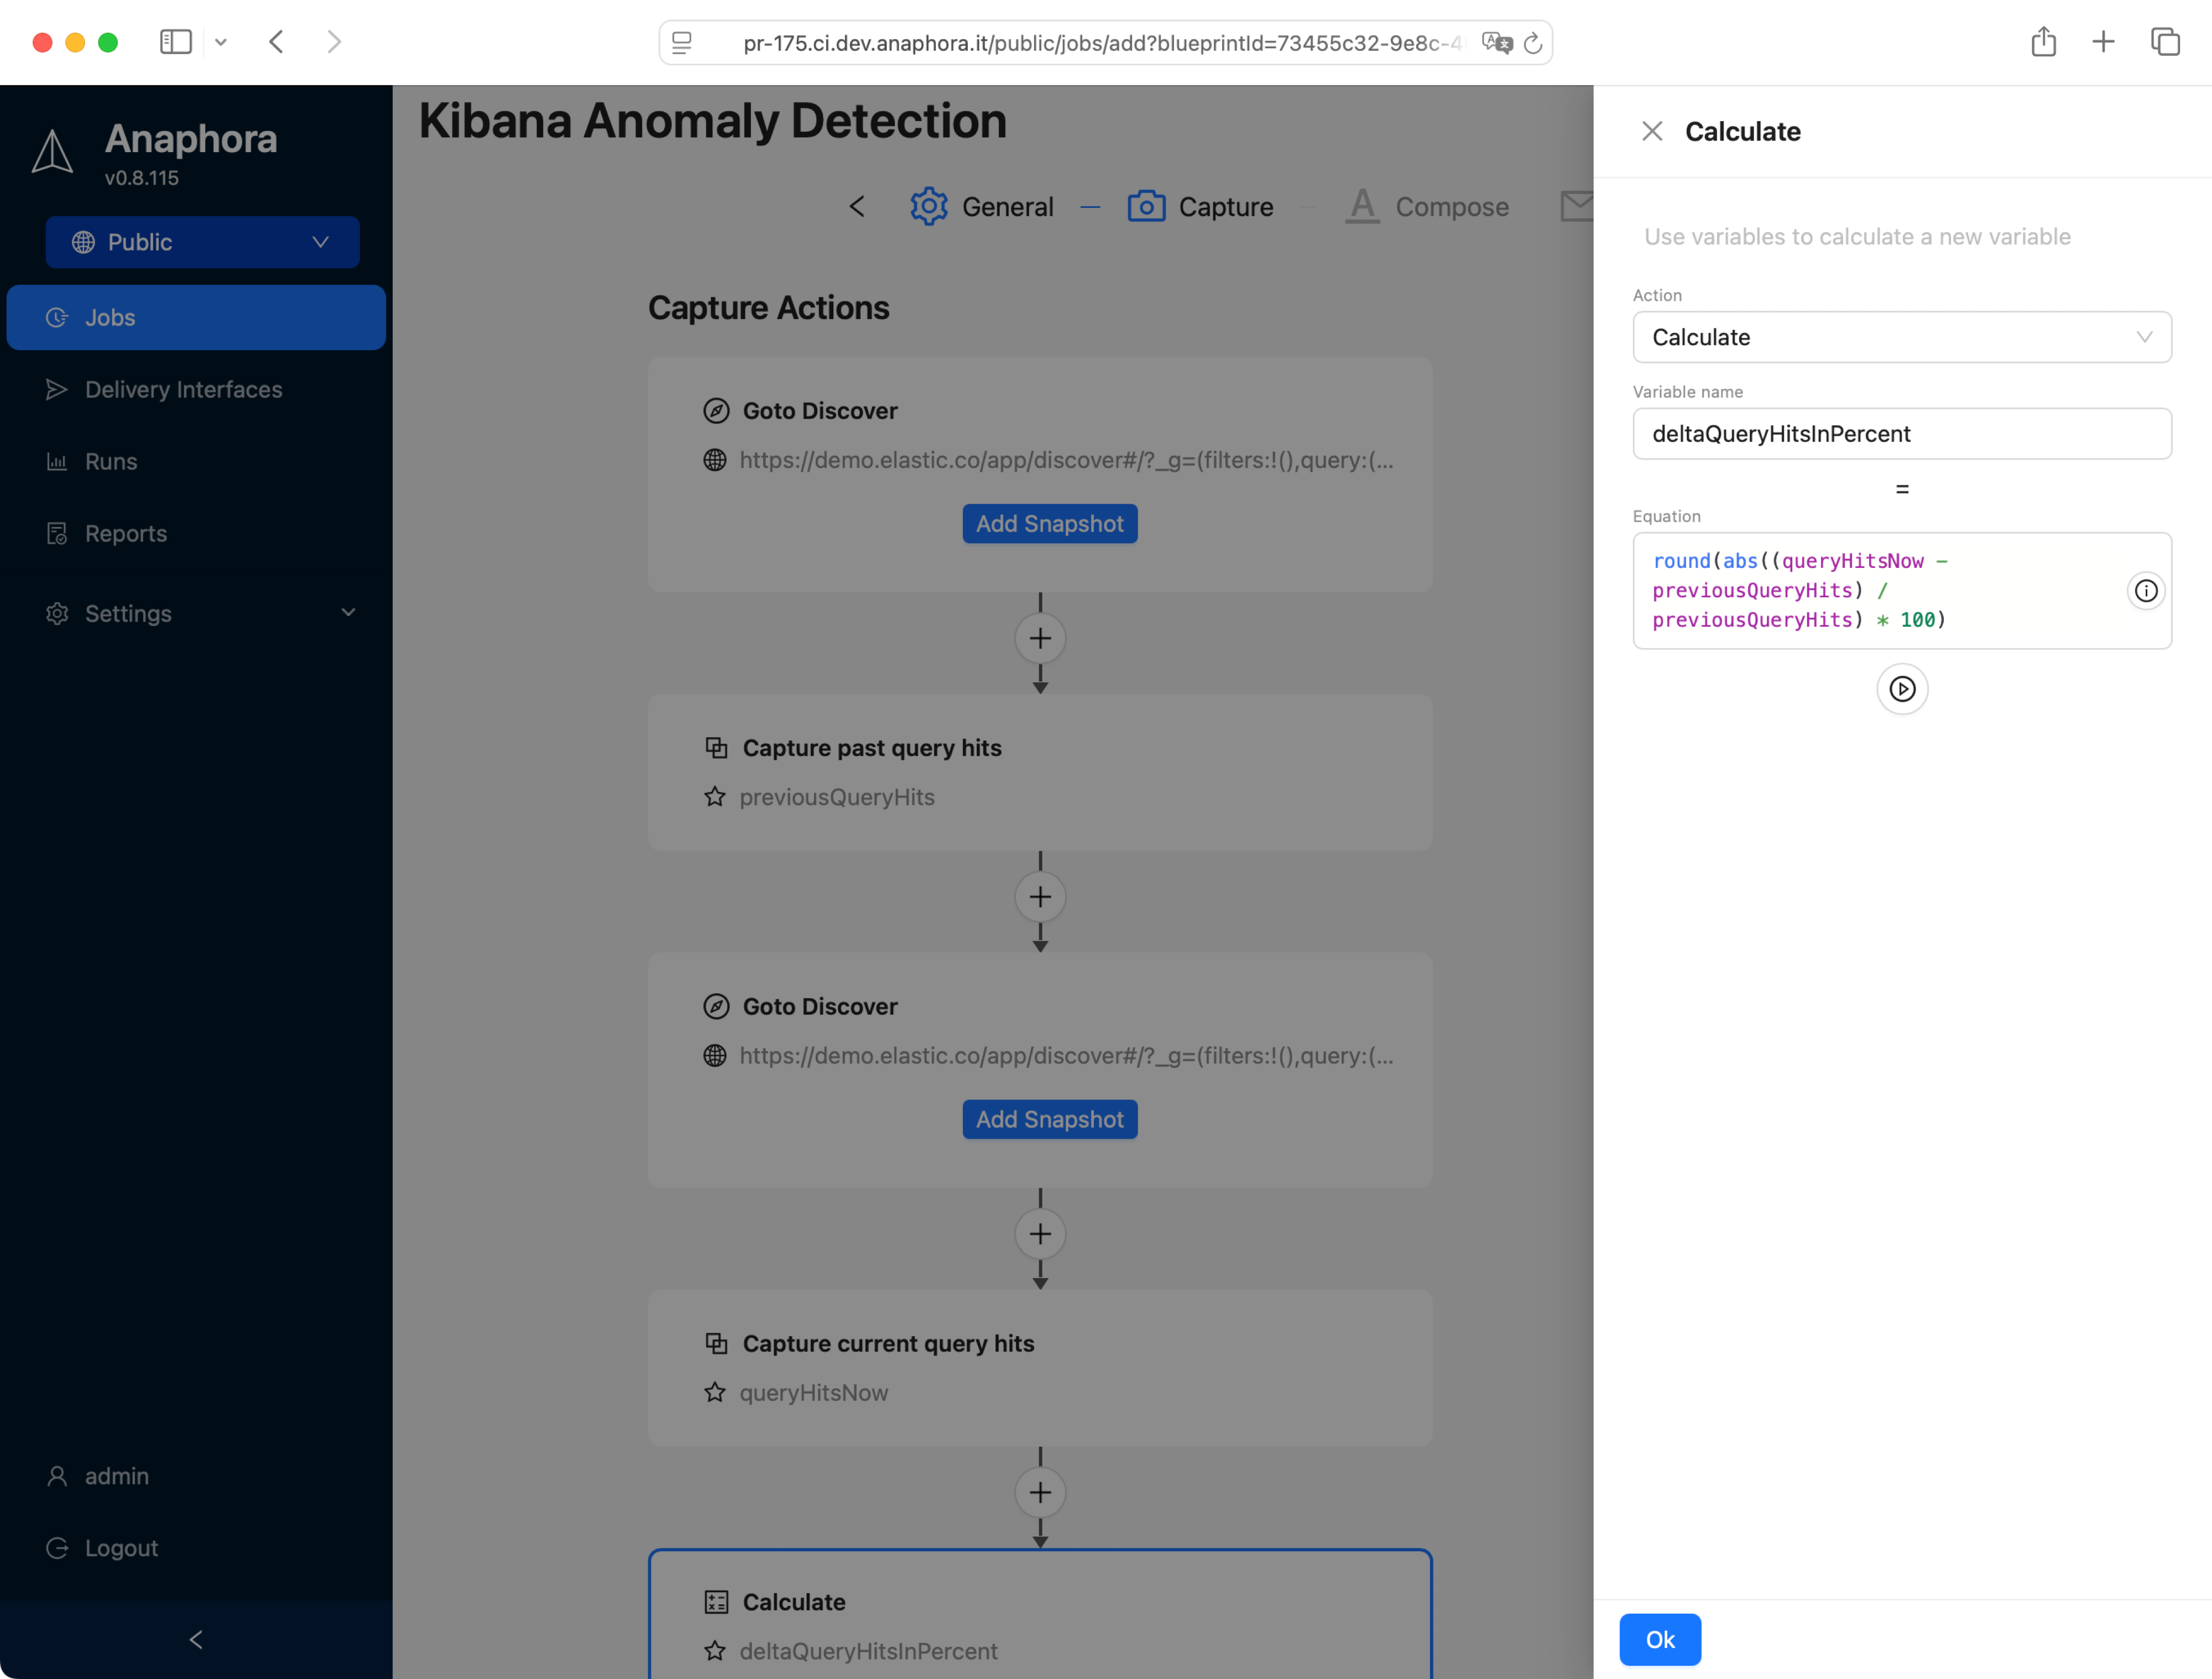Viewport: 2212px width, 1679px height.
Task: Open the Action dropdown showing Calculate
Action: pyautogui.click(x=1901, y=337)
